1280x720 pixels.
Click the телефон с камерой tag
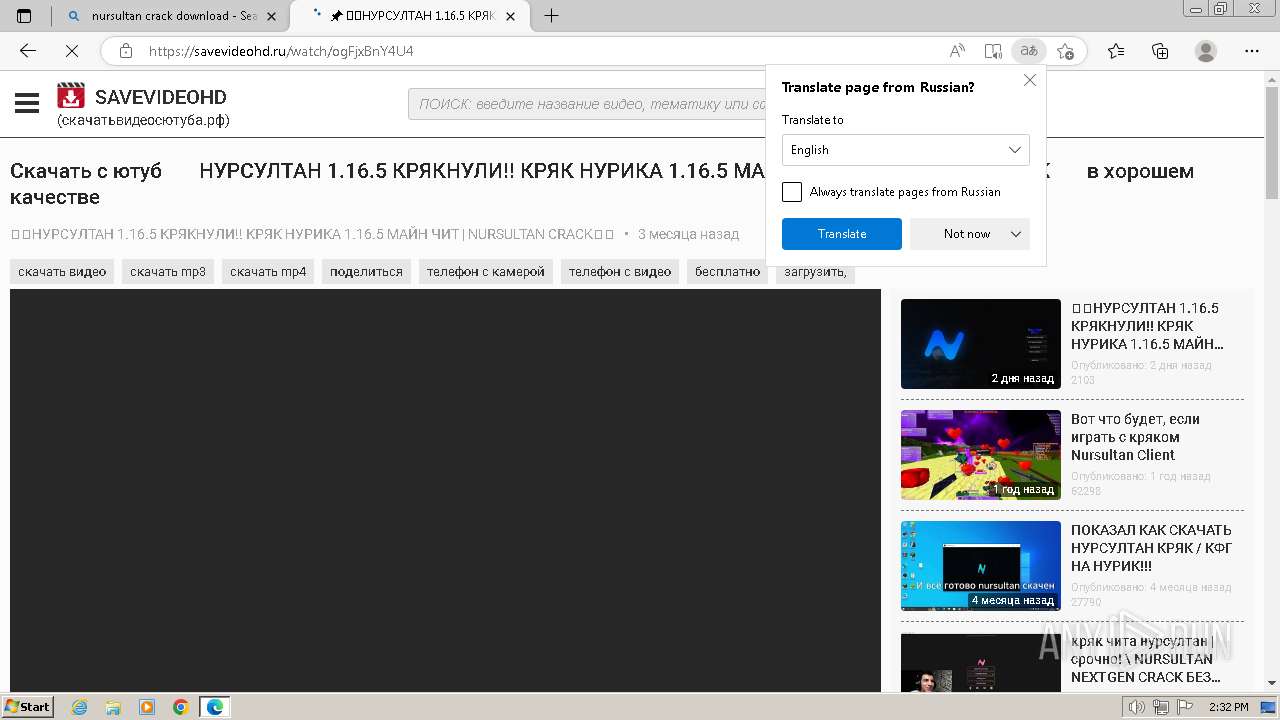pyautogui.click(x=486, y=272)
